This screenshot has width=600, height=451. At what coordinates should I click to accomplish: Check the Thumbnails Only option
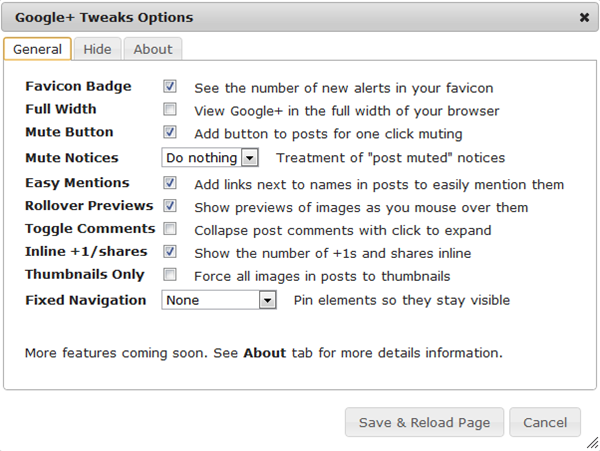pyautogui.click(x=170, y=275)
